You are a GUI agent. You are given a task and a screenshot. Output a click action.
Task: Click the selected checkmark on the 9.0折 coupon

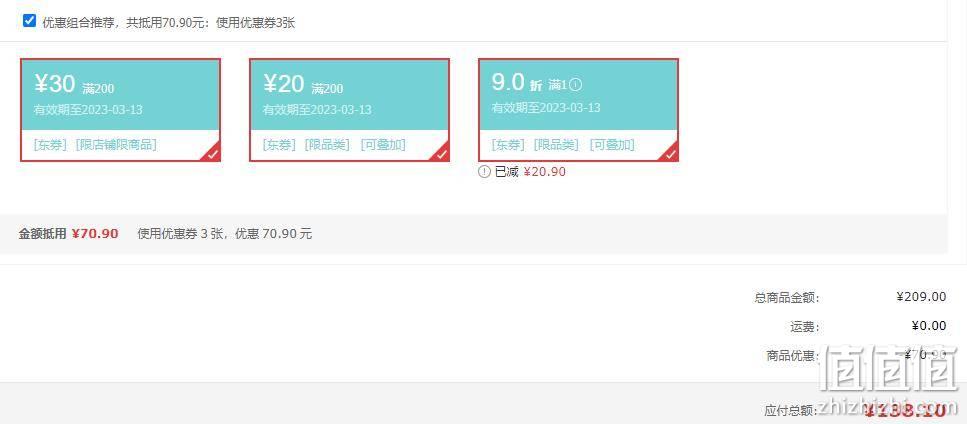[x=670, y=153]
